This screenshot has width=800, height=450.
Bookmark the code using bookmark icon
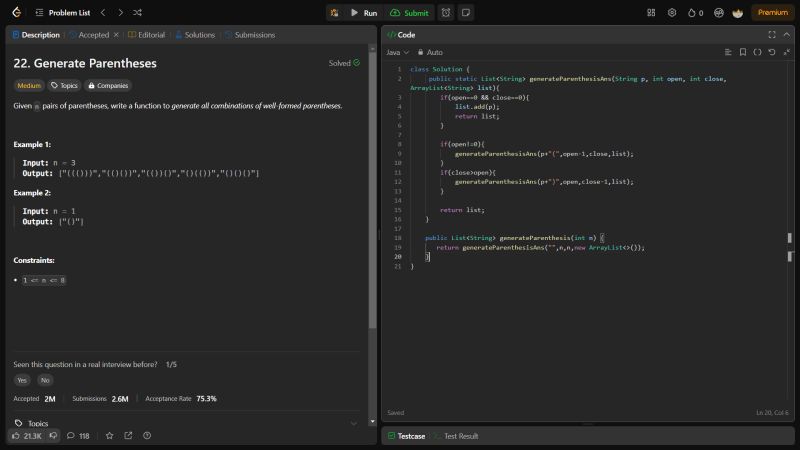point(743,52)
